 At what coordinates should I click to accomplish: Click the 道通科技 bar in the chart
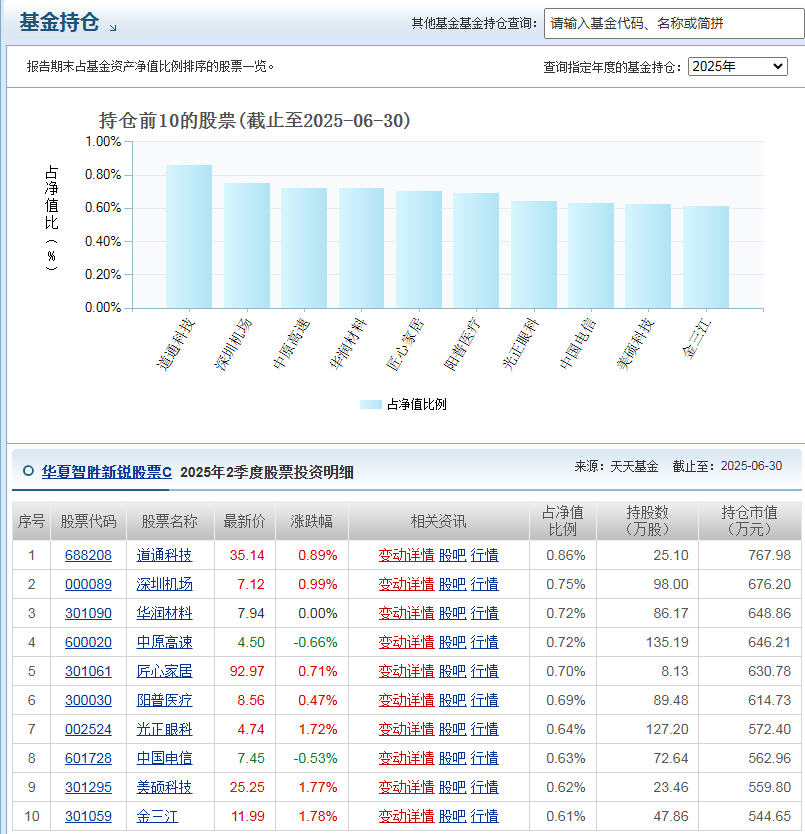(189, 237)
